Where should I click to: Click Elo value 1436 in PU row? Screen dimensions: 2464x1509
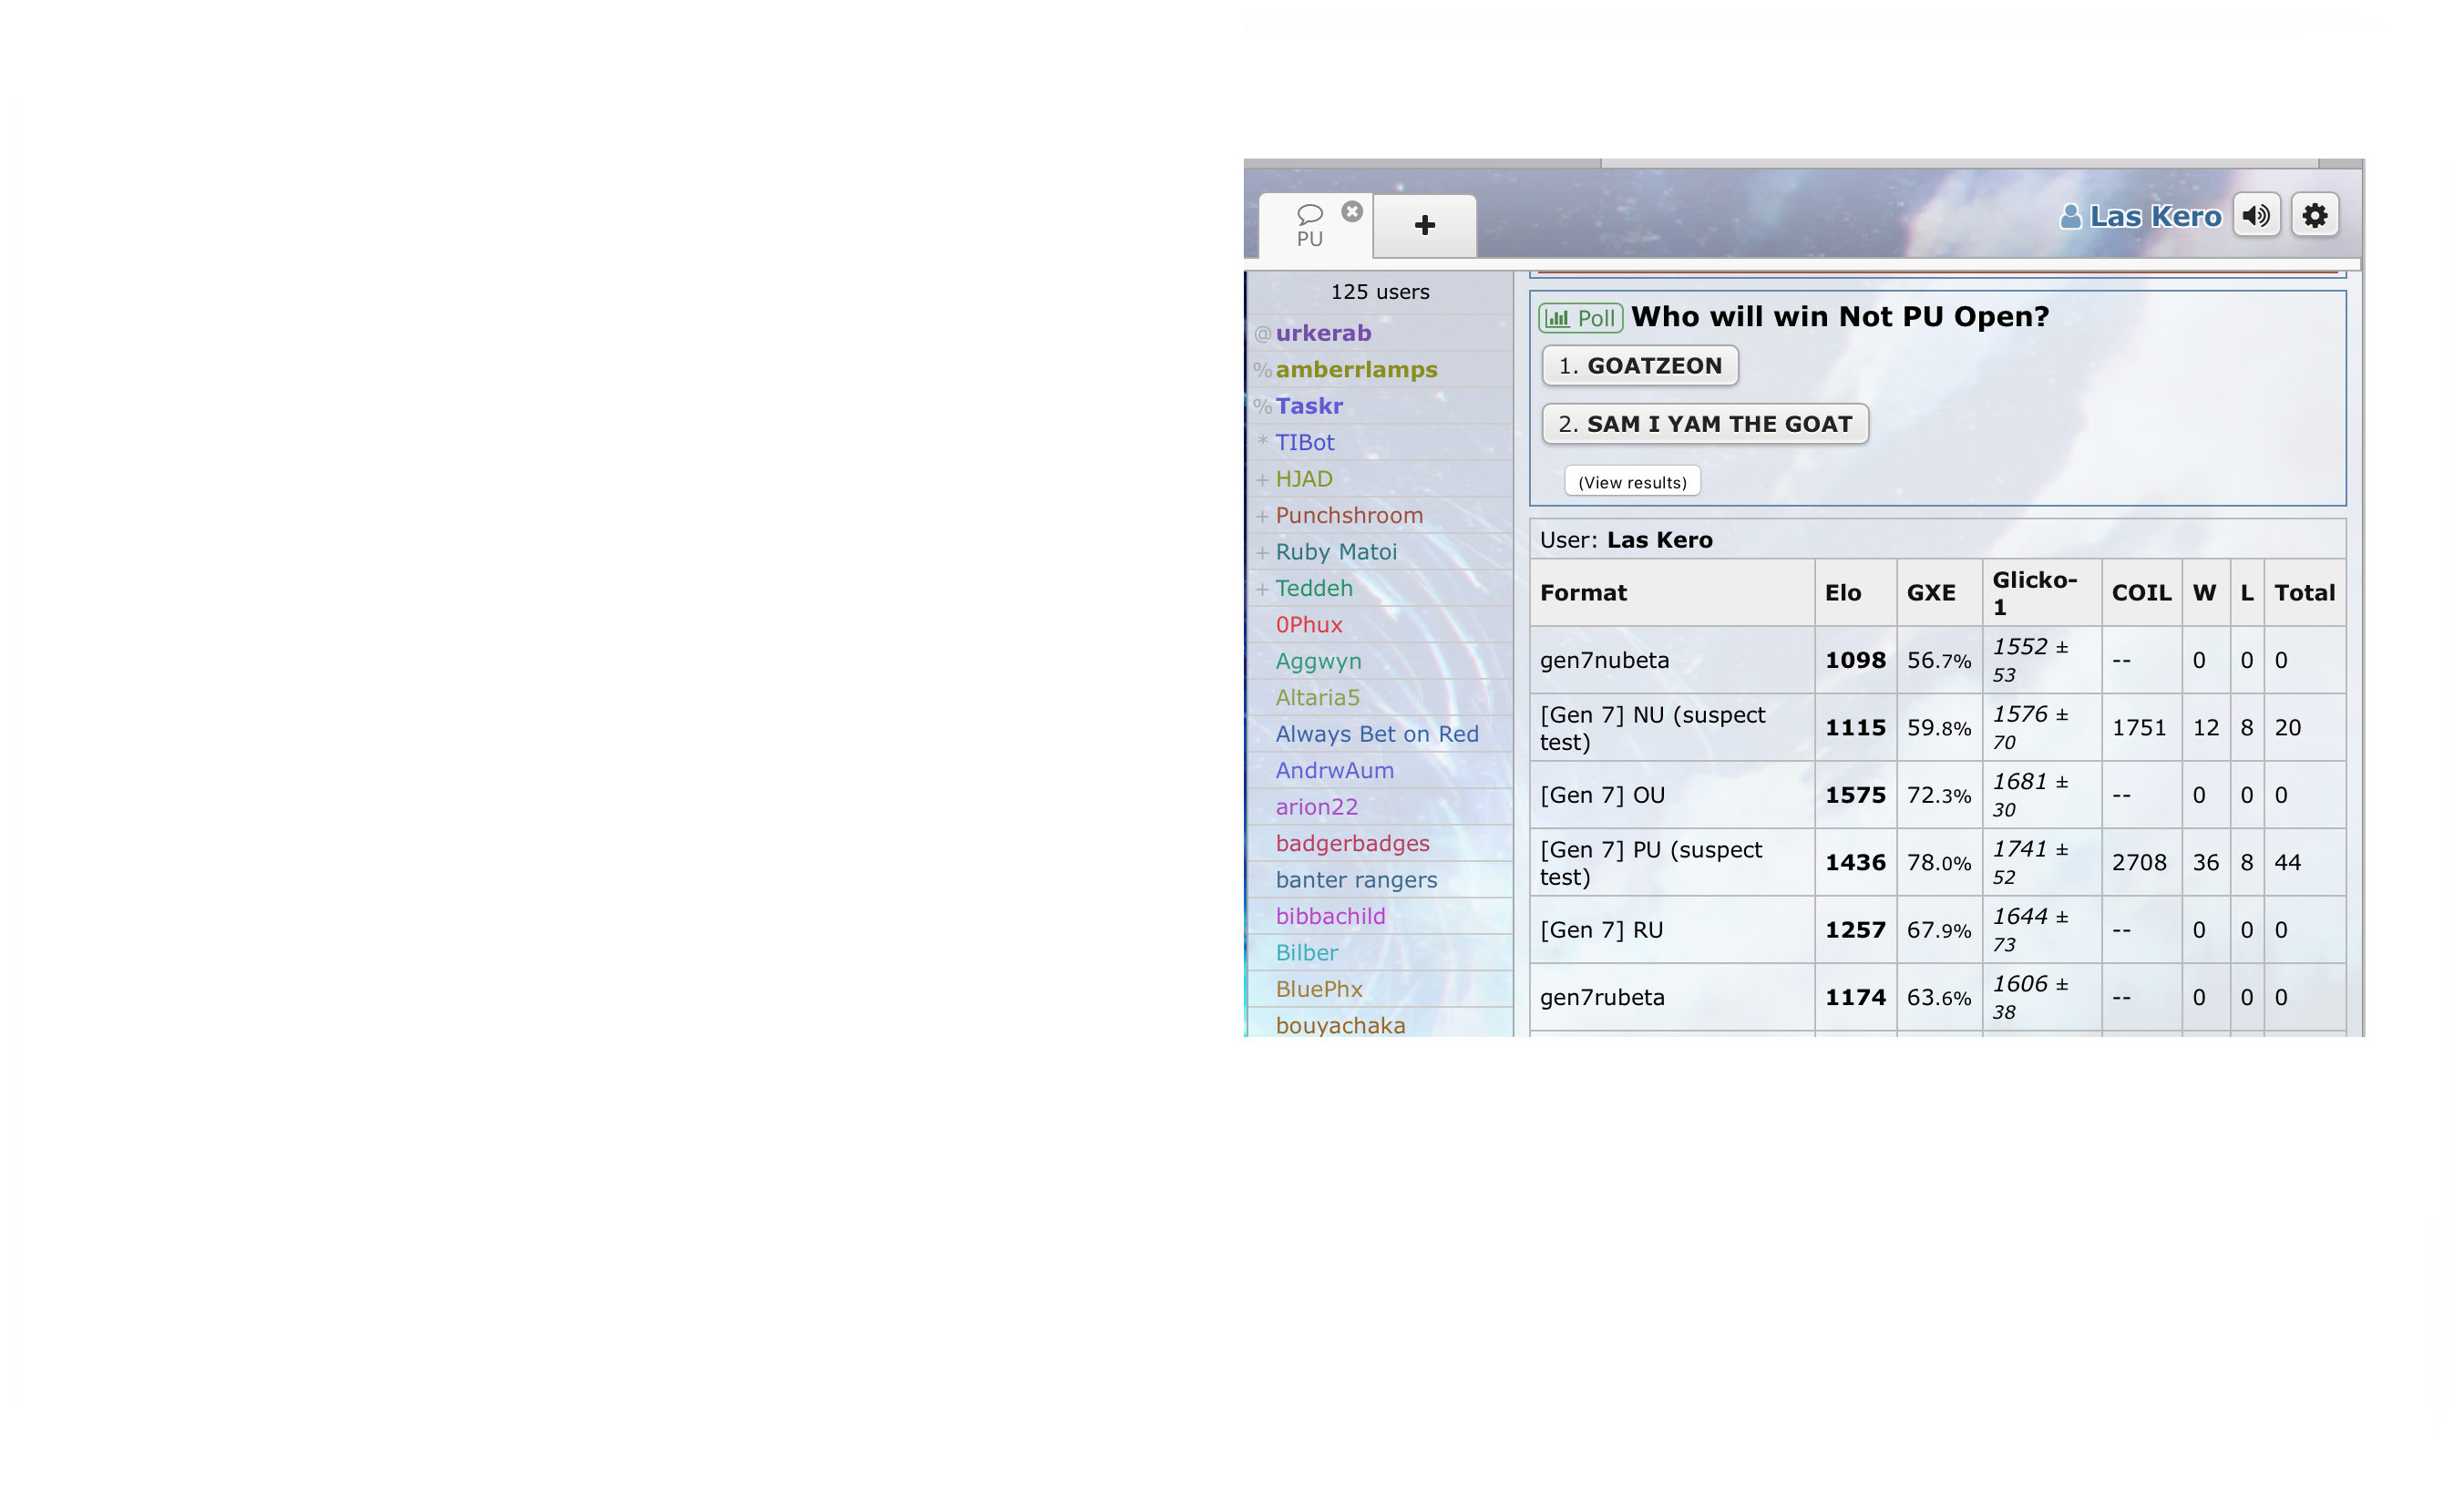click(x=1855, y=863)
